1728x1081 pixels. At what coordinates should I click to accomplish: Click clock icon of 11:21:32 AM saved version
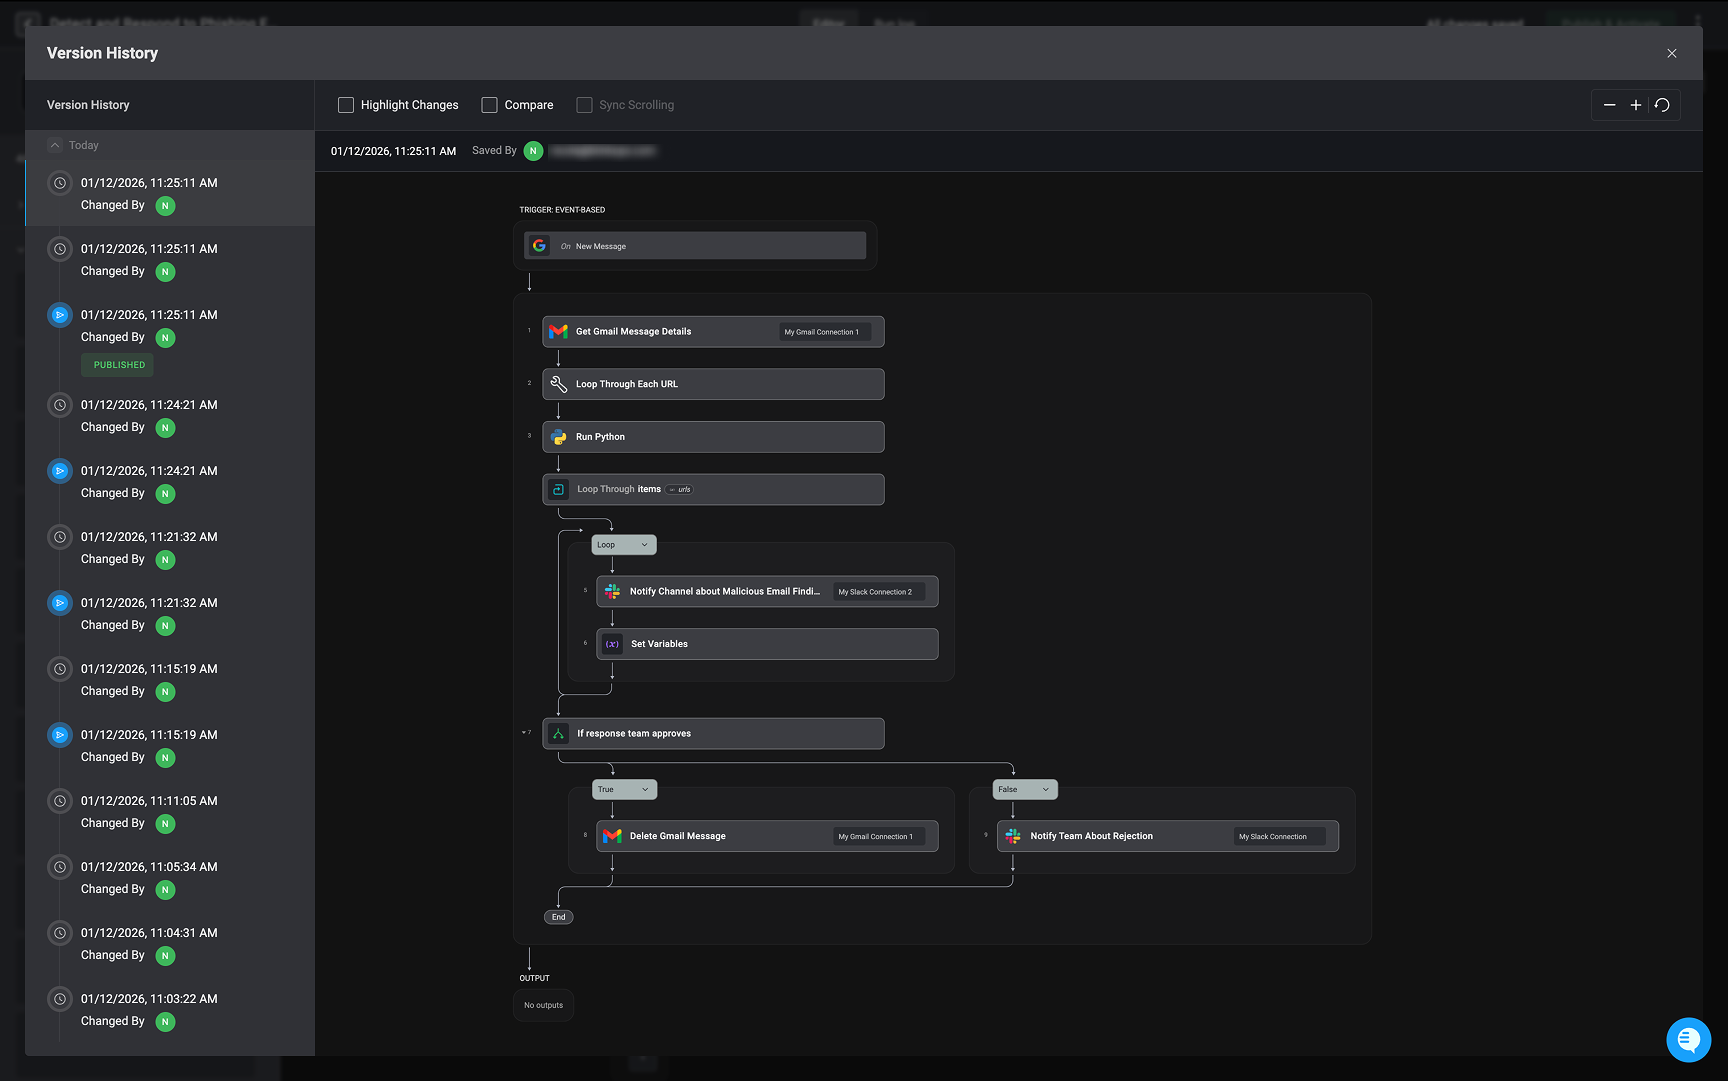[x=60, y=537]
